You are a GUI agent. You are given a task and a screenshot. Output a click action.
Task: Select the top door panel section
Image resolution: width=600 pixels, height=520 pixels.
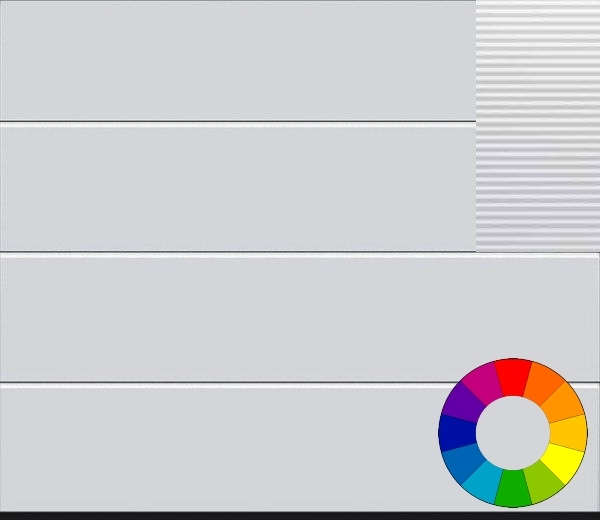point(238,60)
